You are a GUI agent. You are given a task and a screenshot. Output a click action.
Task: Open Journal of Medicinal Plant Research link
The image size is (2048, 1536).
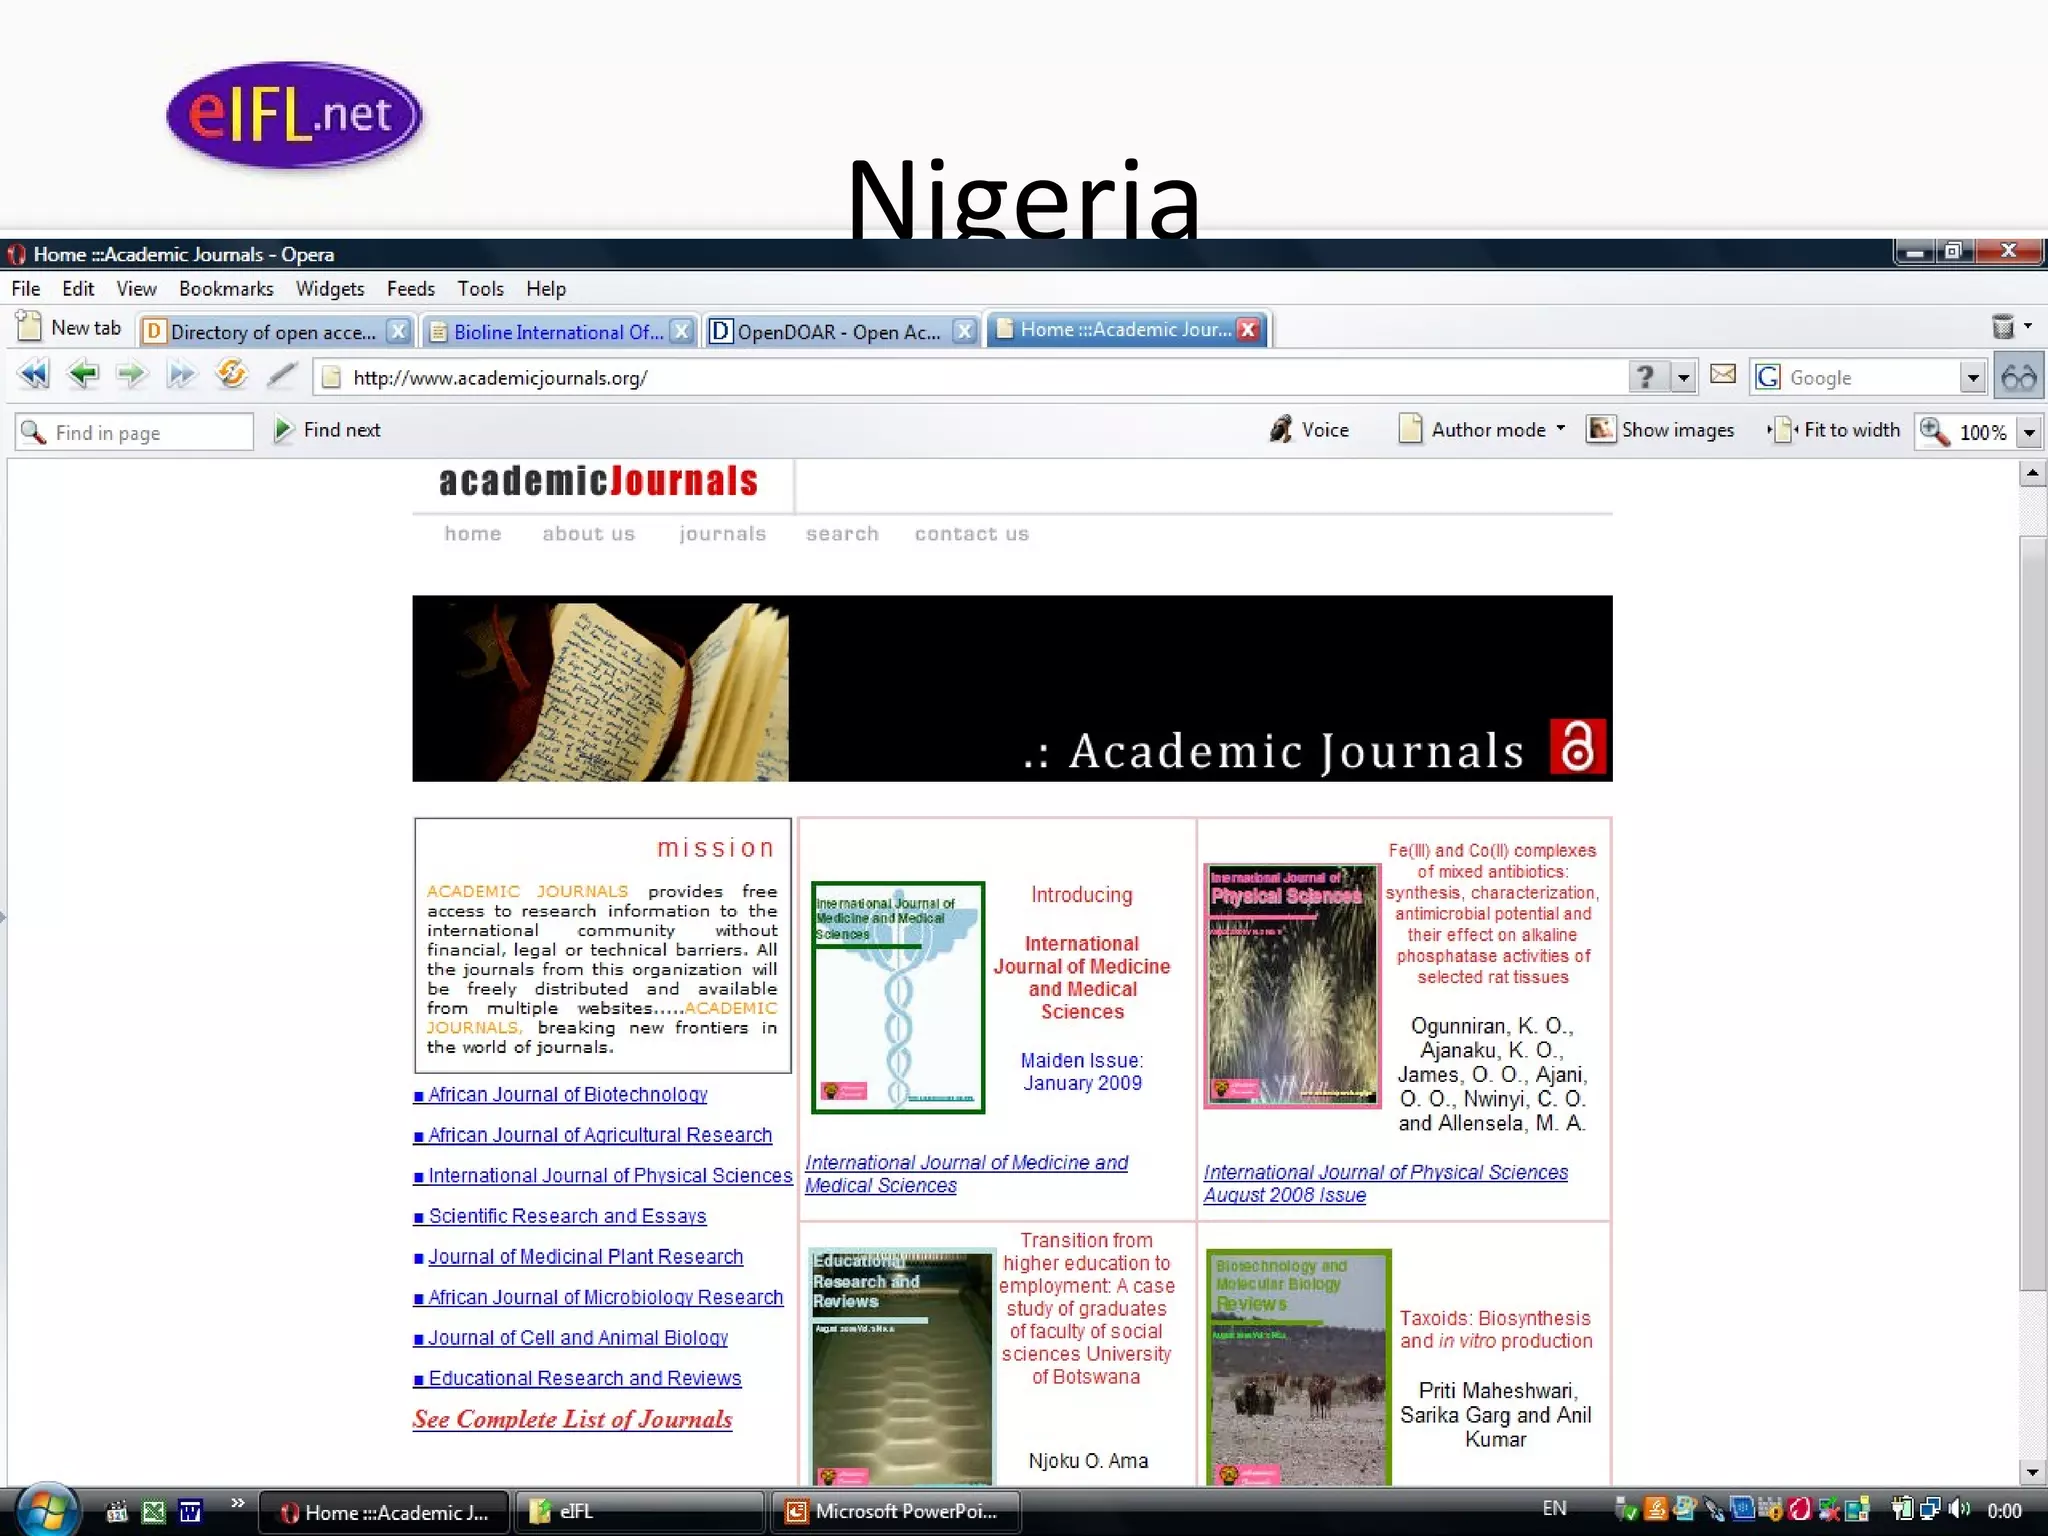586,1256
